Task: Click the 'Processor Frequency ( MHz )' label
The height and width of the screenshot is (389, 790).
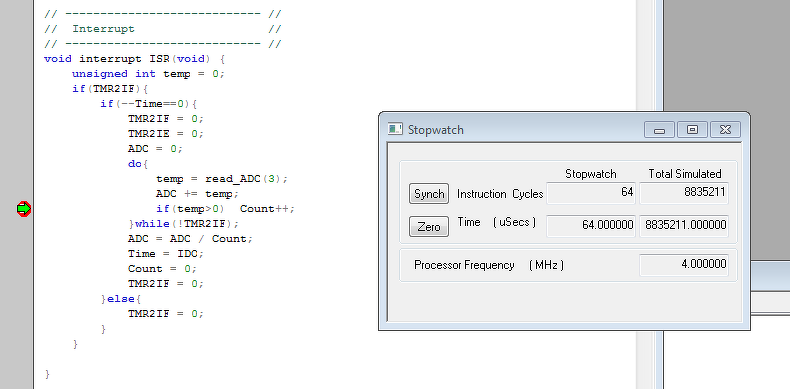Action: tap(489, 265)
